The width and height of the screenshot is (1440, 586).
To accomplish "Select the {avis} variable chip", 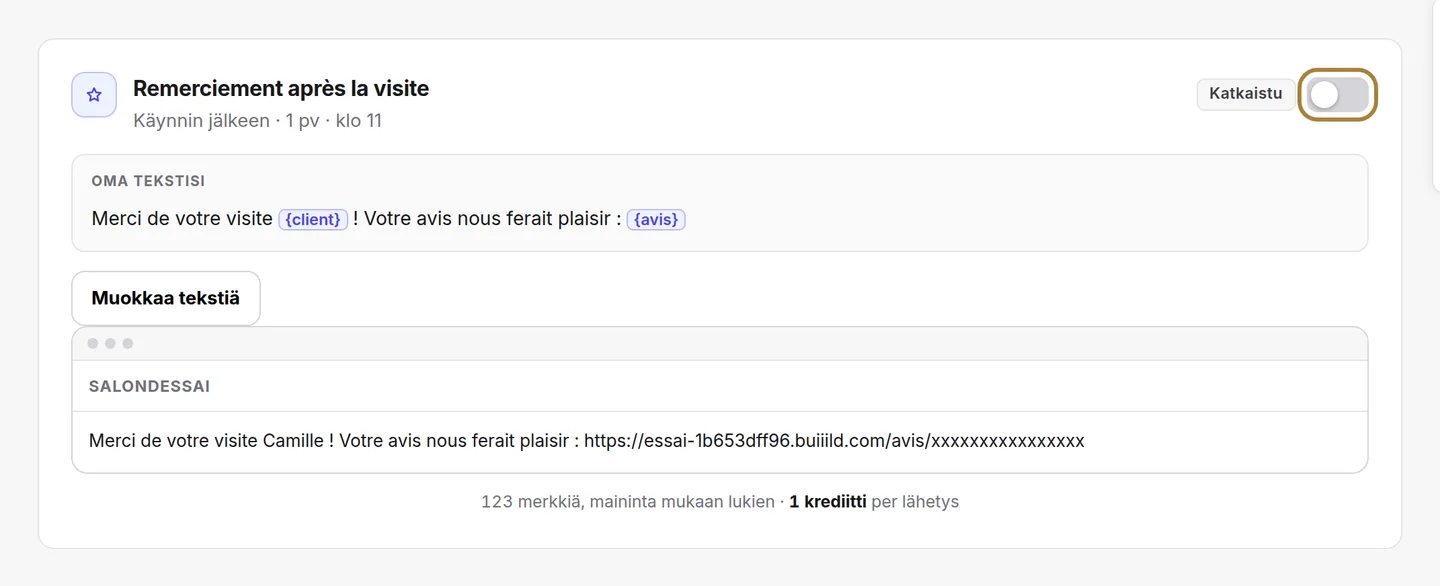I will point(656,219).
